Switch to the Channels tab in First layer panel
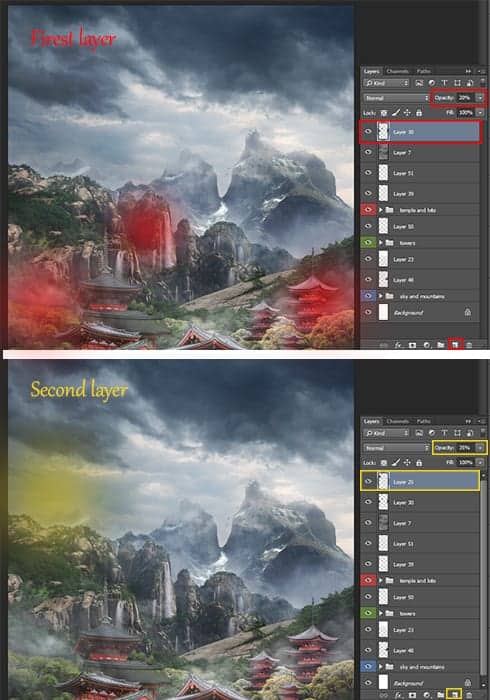This screenshot has width=490, height=700. [x=397, y=71]
